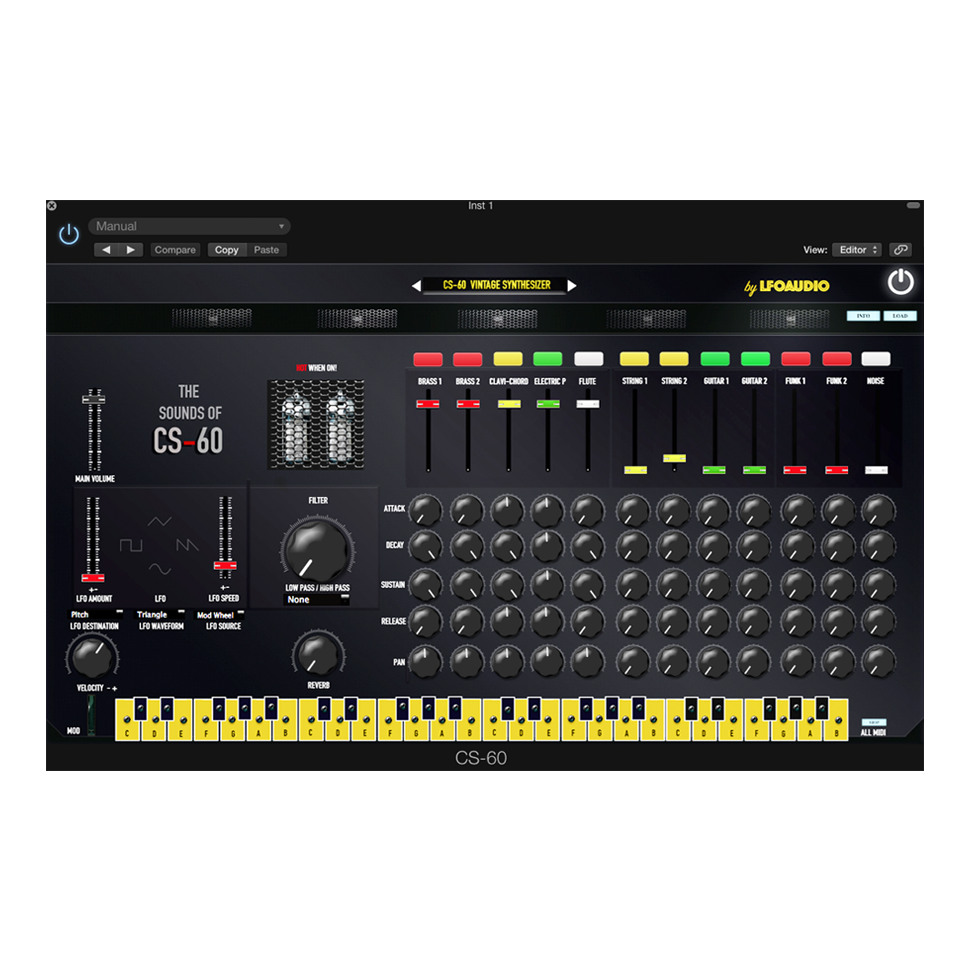Viewport: 972px width, 972px height.
Task: Go to previous preset with left arrow
Action: click(106, 250)
